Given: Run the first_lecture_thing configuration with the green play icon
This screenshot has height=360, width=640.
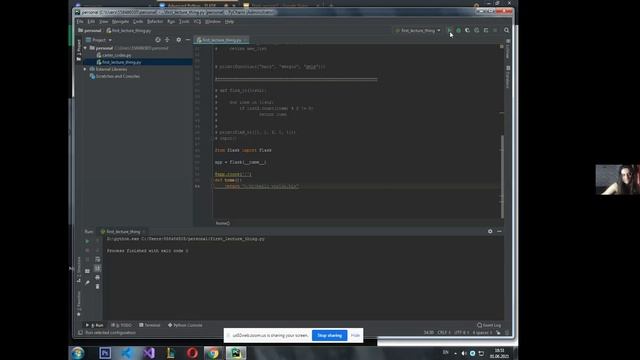Looking at the screenshot, I should coord(449,30).
